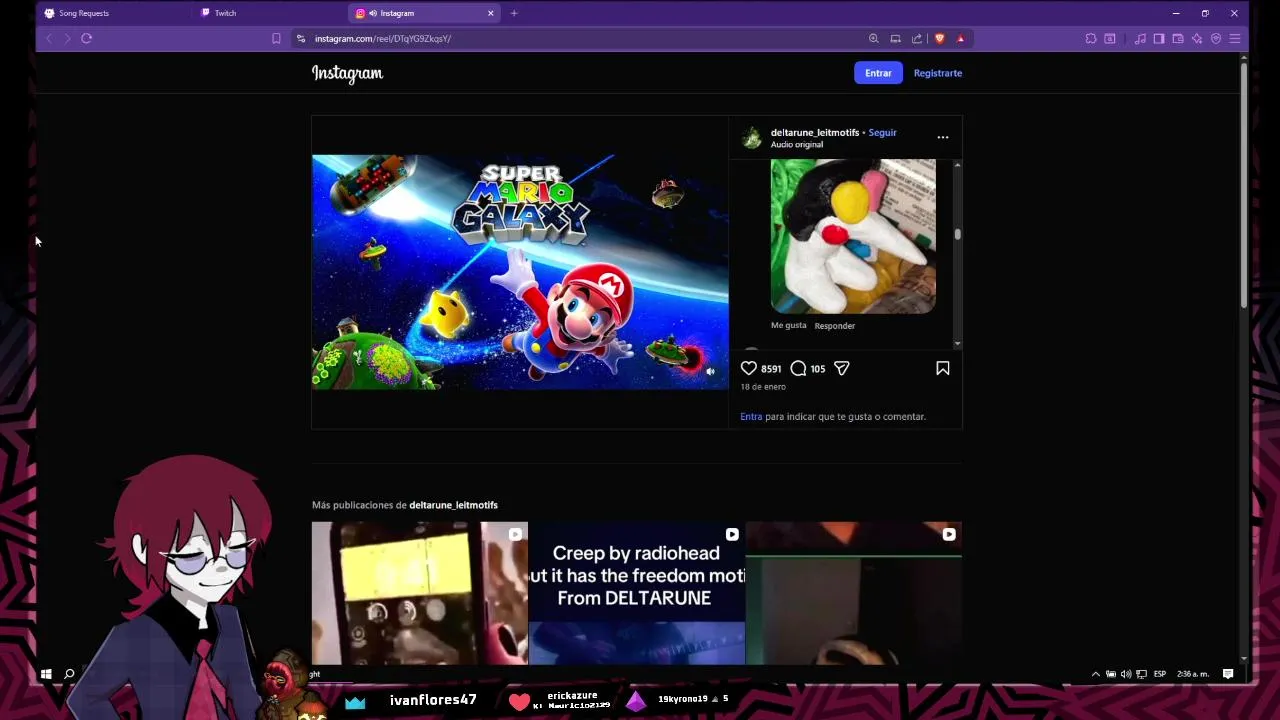Toggle the browser sidebar panel
The height and width of the screenshot is (720, 1280).
click(x=1159, y=38)
